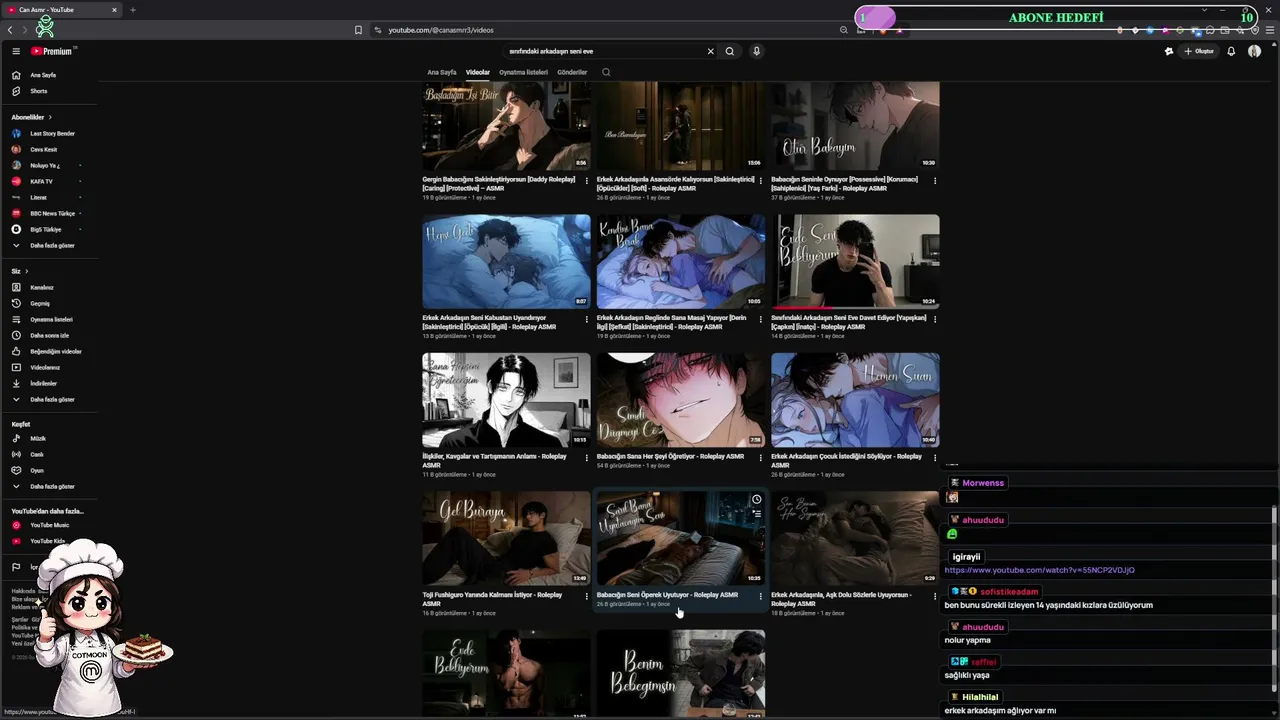The width and height of the screenshot is (1280, 720).
Task: Open YouTube Music link in sidebar
Action: point(50,525)
